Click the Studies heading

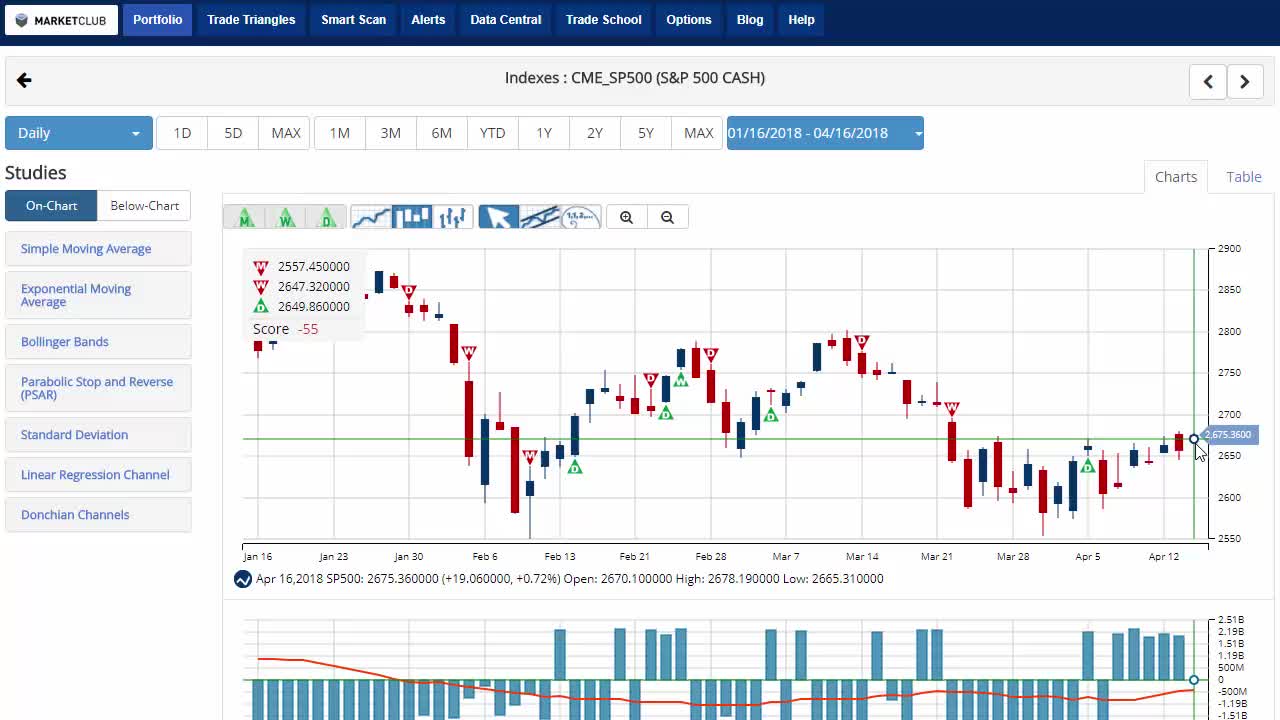click(x=36, y=173)
